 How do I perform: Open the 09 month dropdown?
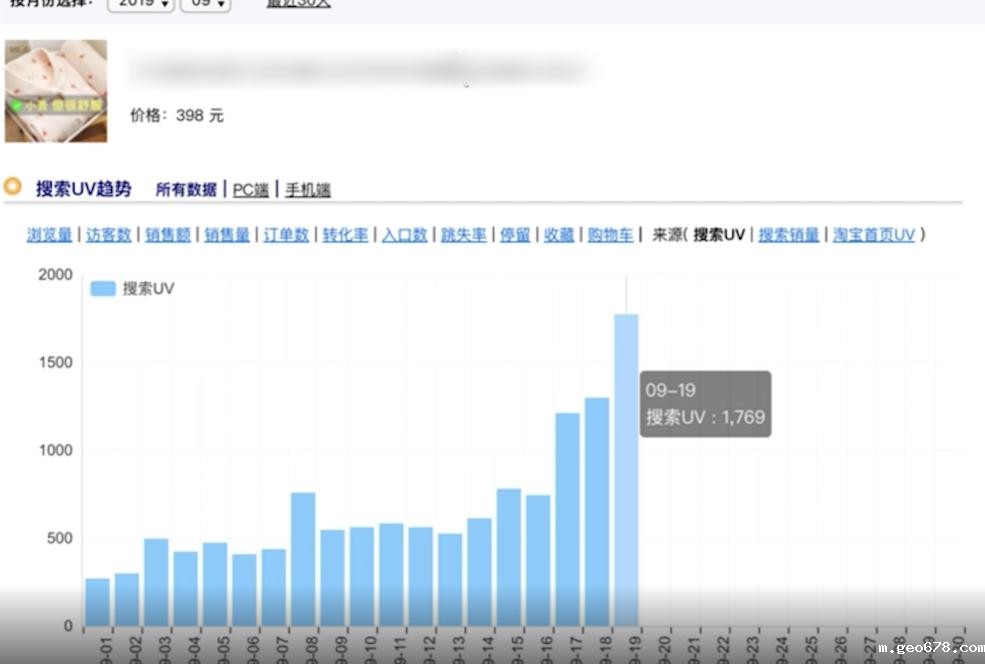pyautogui.click(x=204, y=4)
